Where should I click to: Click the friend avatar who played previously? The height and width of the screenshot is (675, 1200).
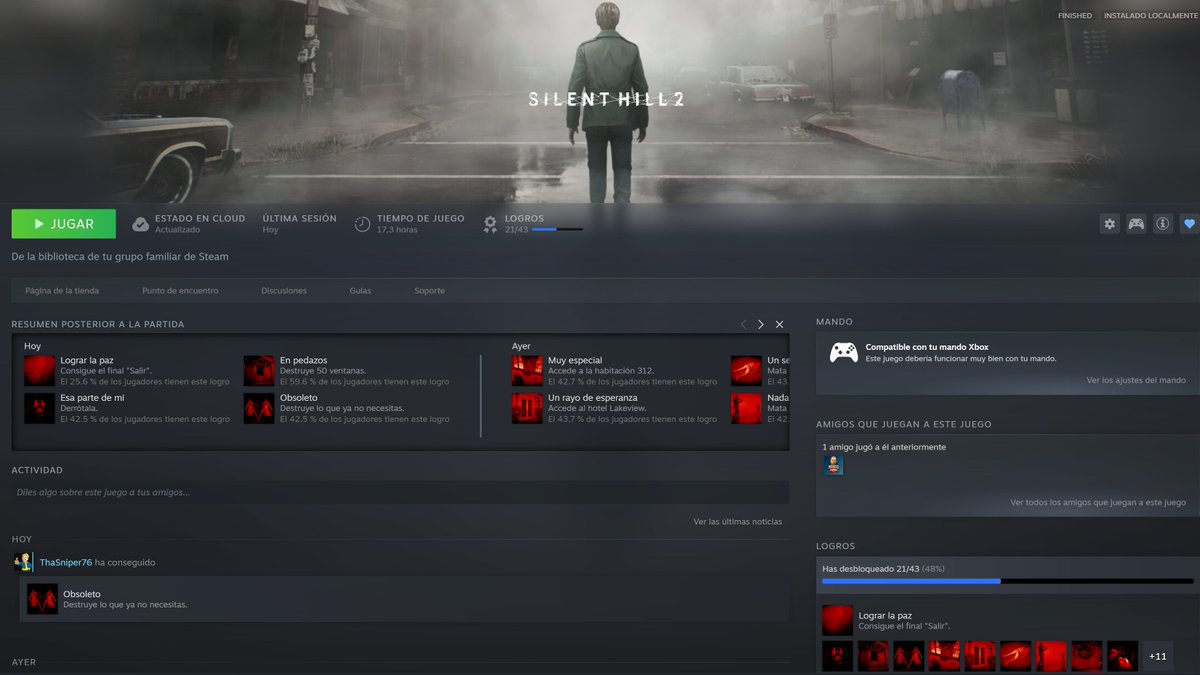tap(833, 465)
